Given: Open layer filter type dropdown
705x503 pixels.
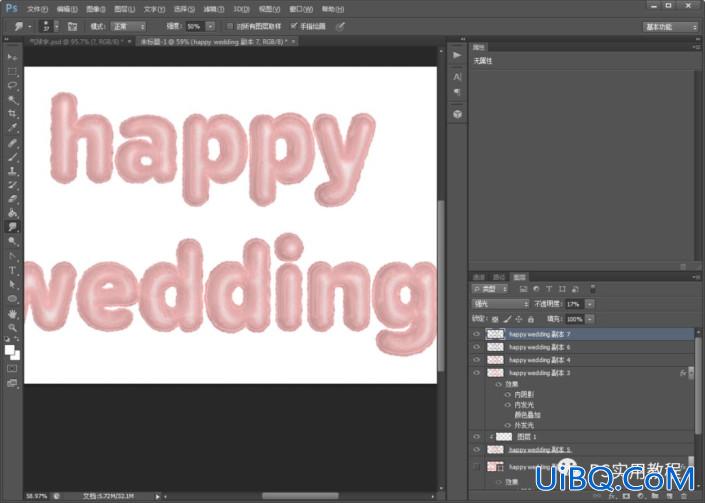Looking at the screenshot, I should [490, 289].
